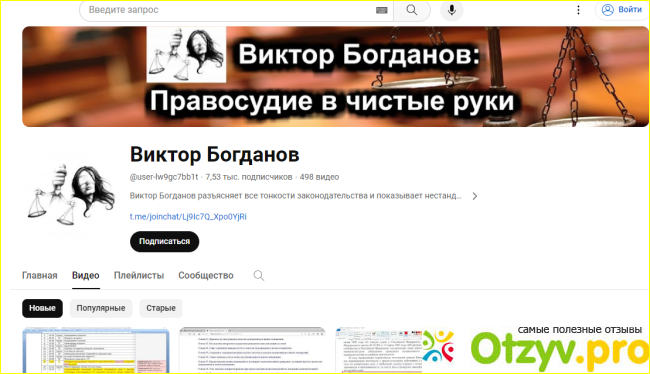
Task: Open the on-screen keyboard icon
Action: tap(381, 10)
